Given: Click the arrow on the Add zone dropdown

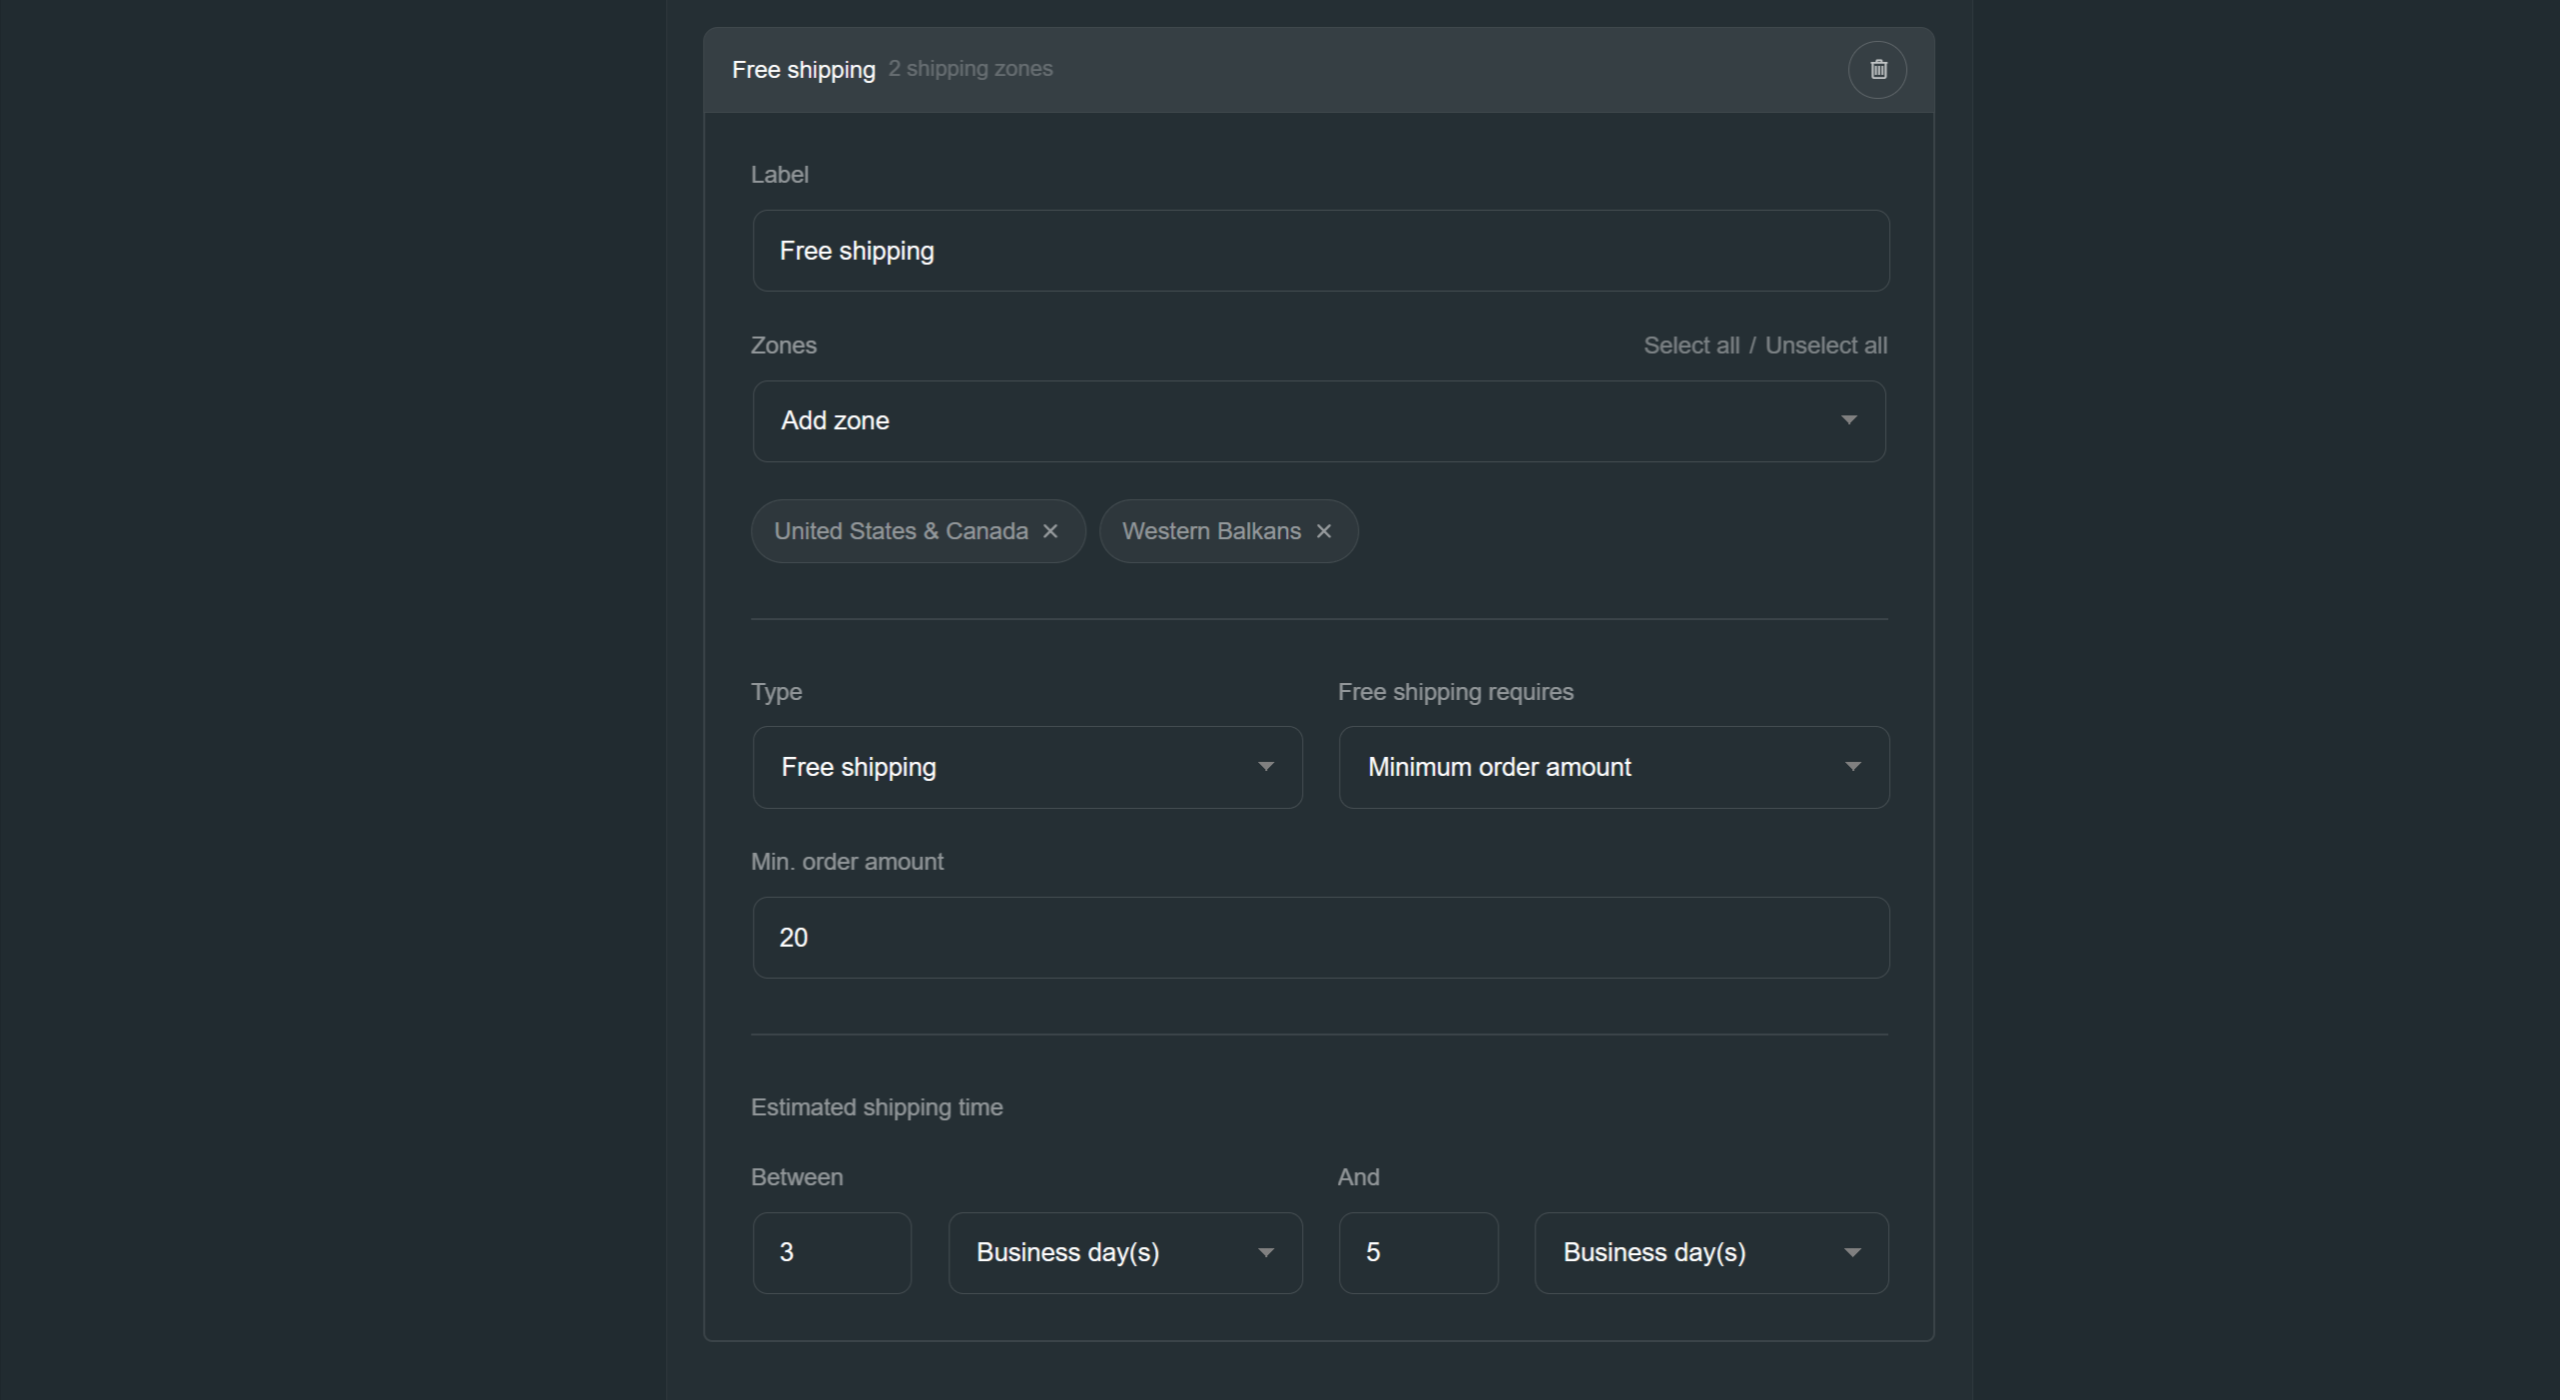Looking at the screenshot, I should pos(1848,420).
